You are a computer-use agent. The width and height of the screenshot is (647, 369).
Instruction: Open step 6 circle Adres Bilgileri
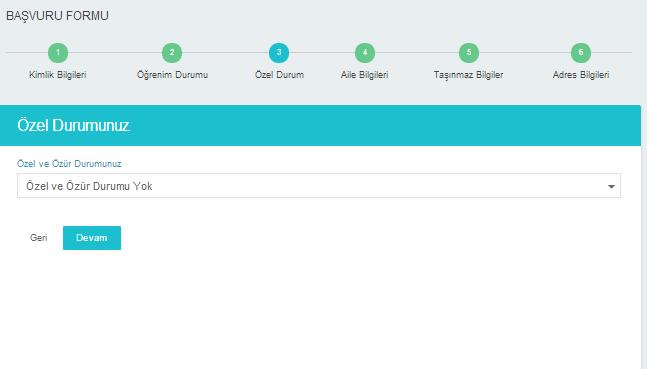[x=581, y=53]
